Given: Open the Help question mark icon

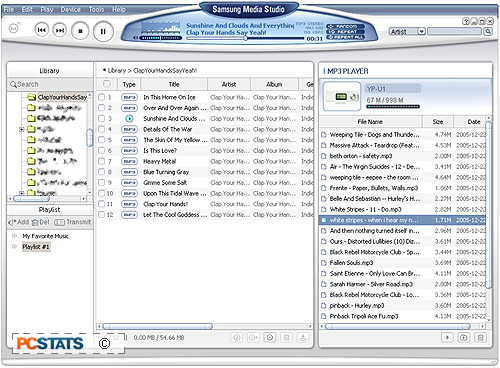Looking at the screenshot, I should pos(466,22).
